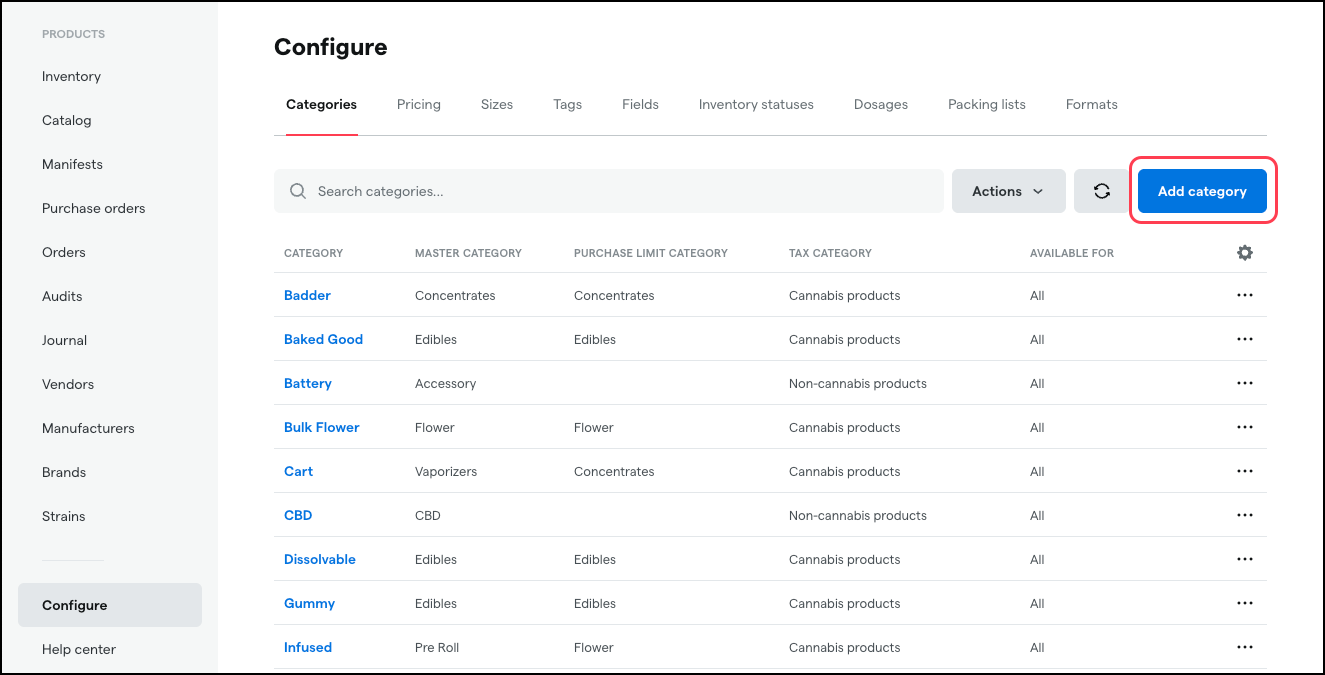
Task: Open the ellipsis menu for the Battery row
Action: click(x=1244, y=382)
